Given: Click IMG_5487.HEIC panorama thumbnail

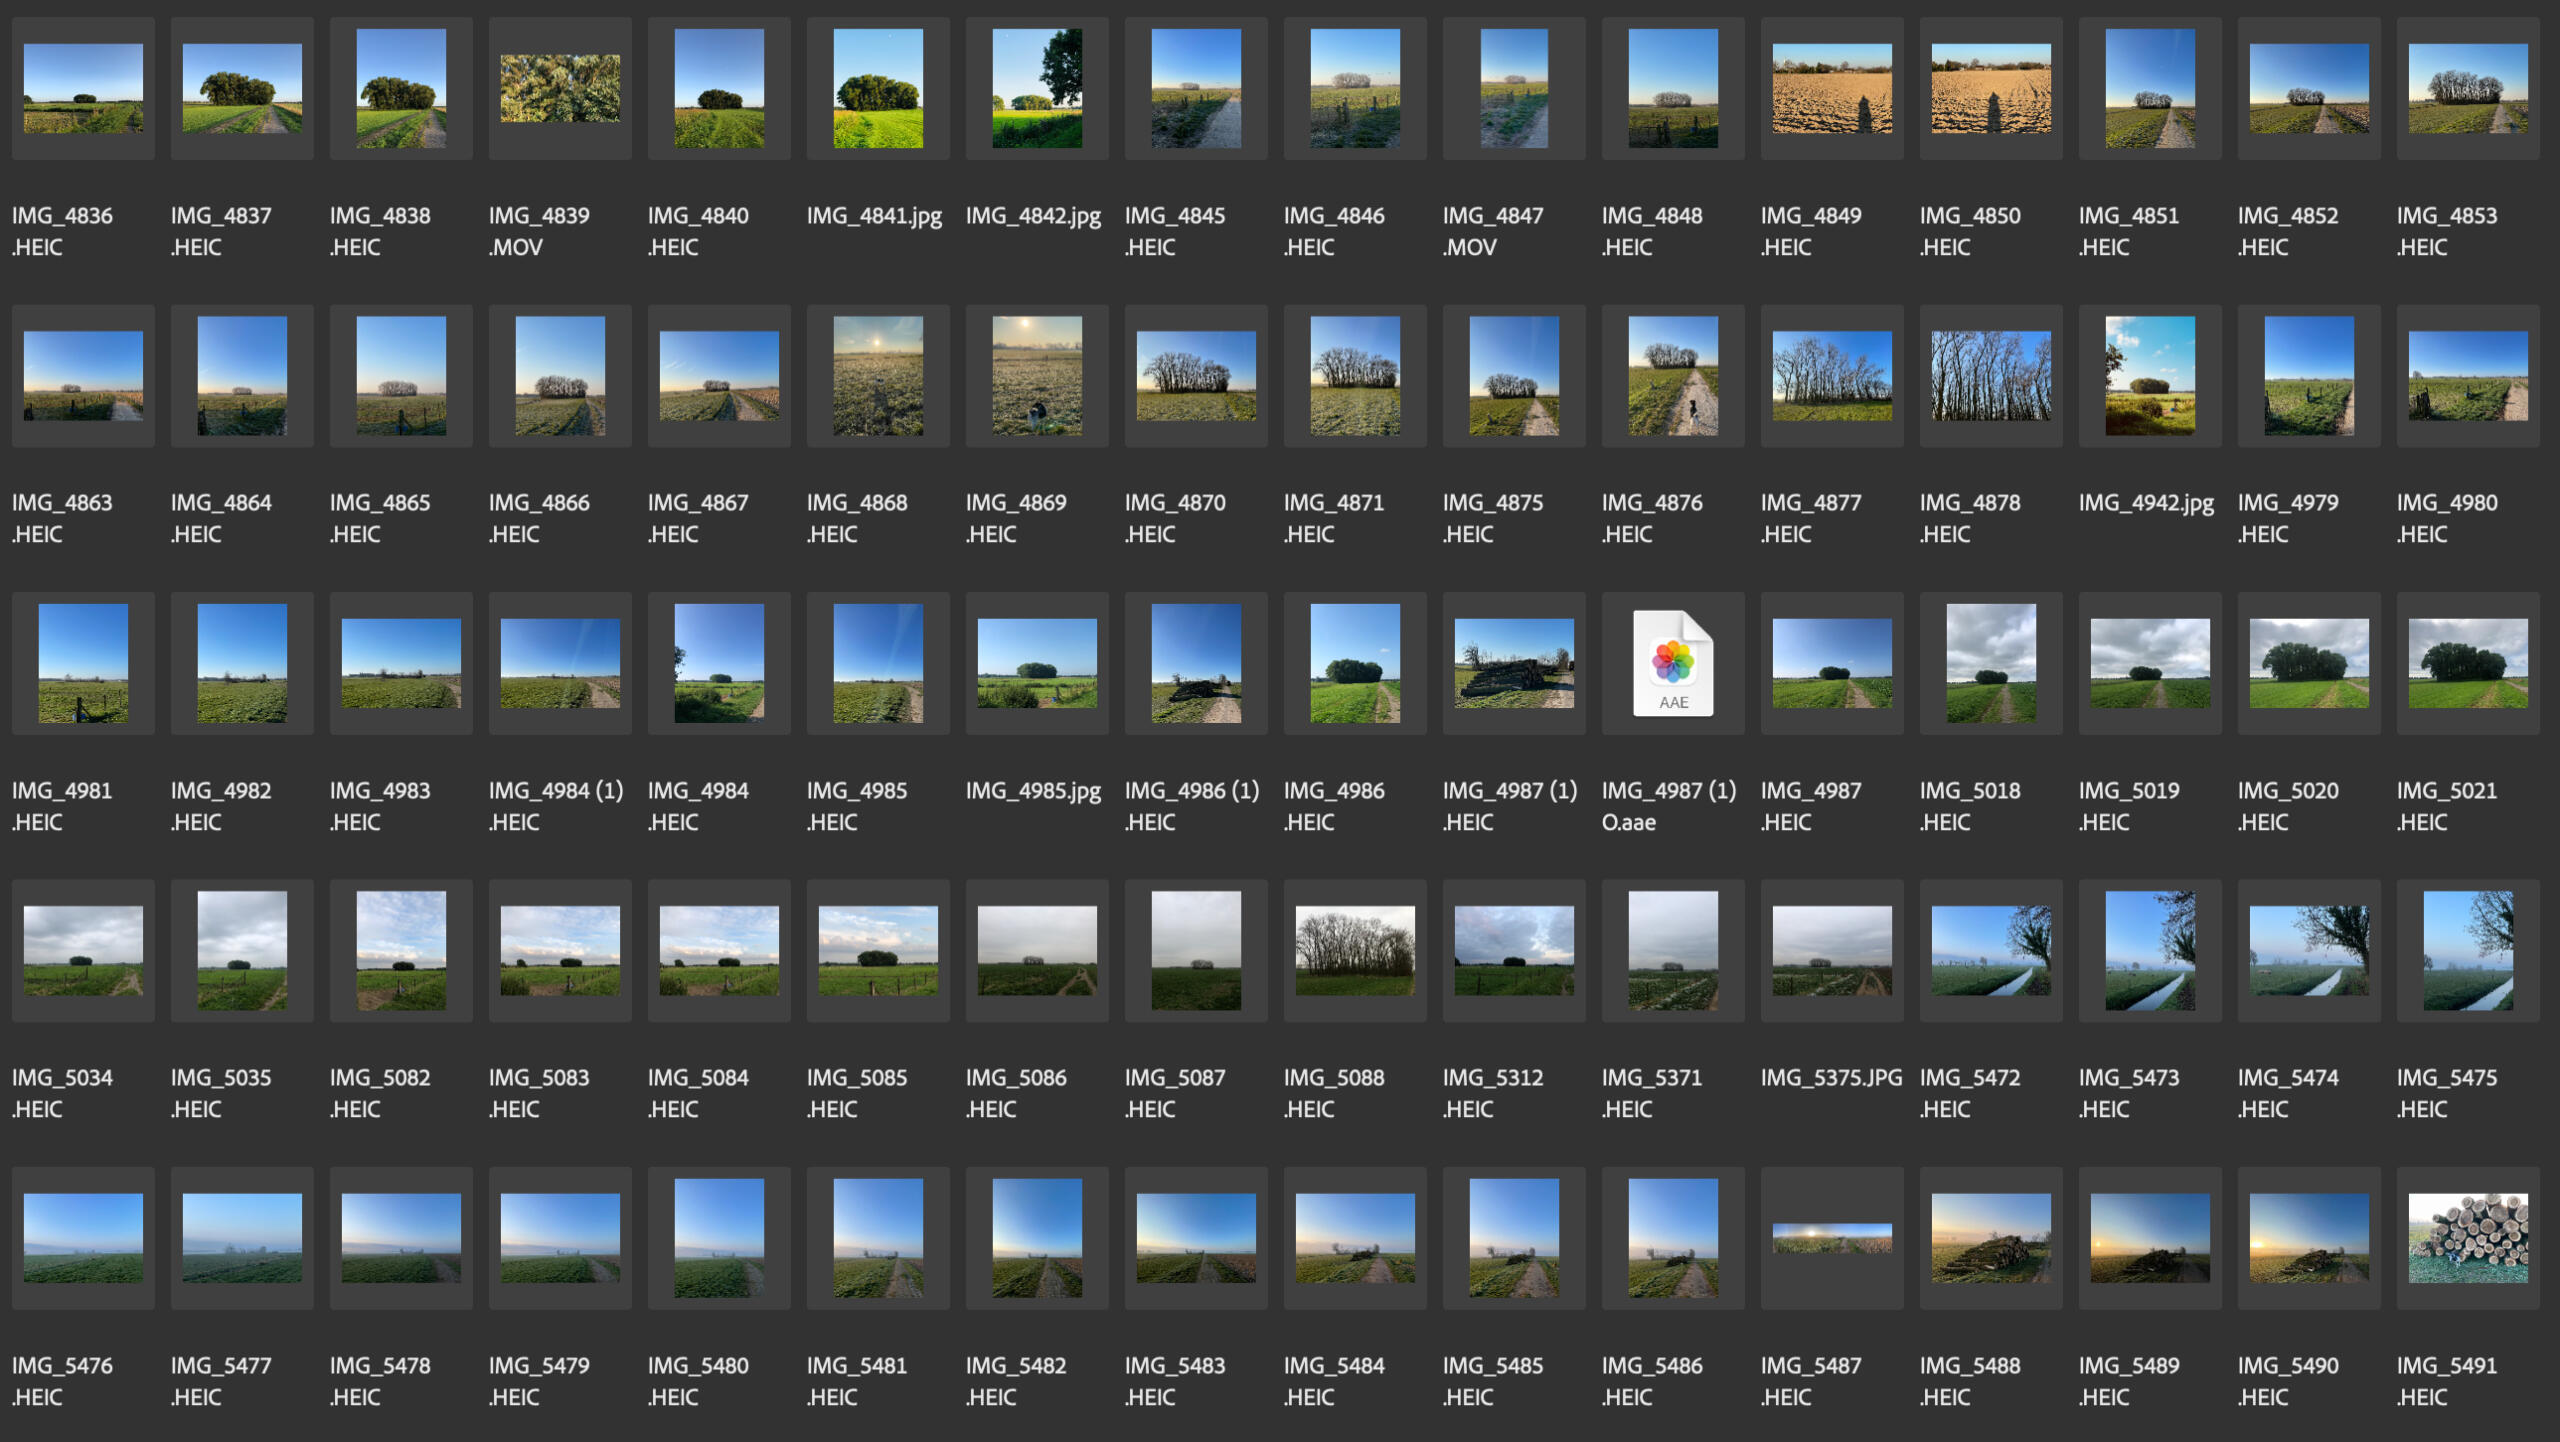Looking at the screenshot, I should point(1831,1238).
